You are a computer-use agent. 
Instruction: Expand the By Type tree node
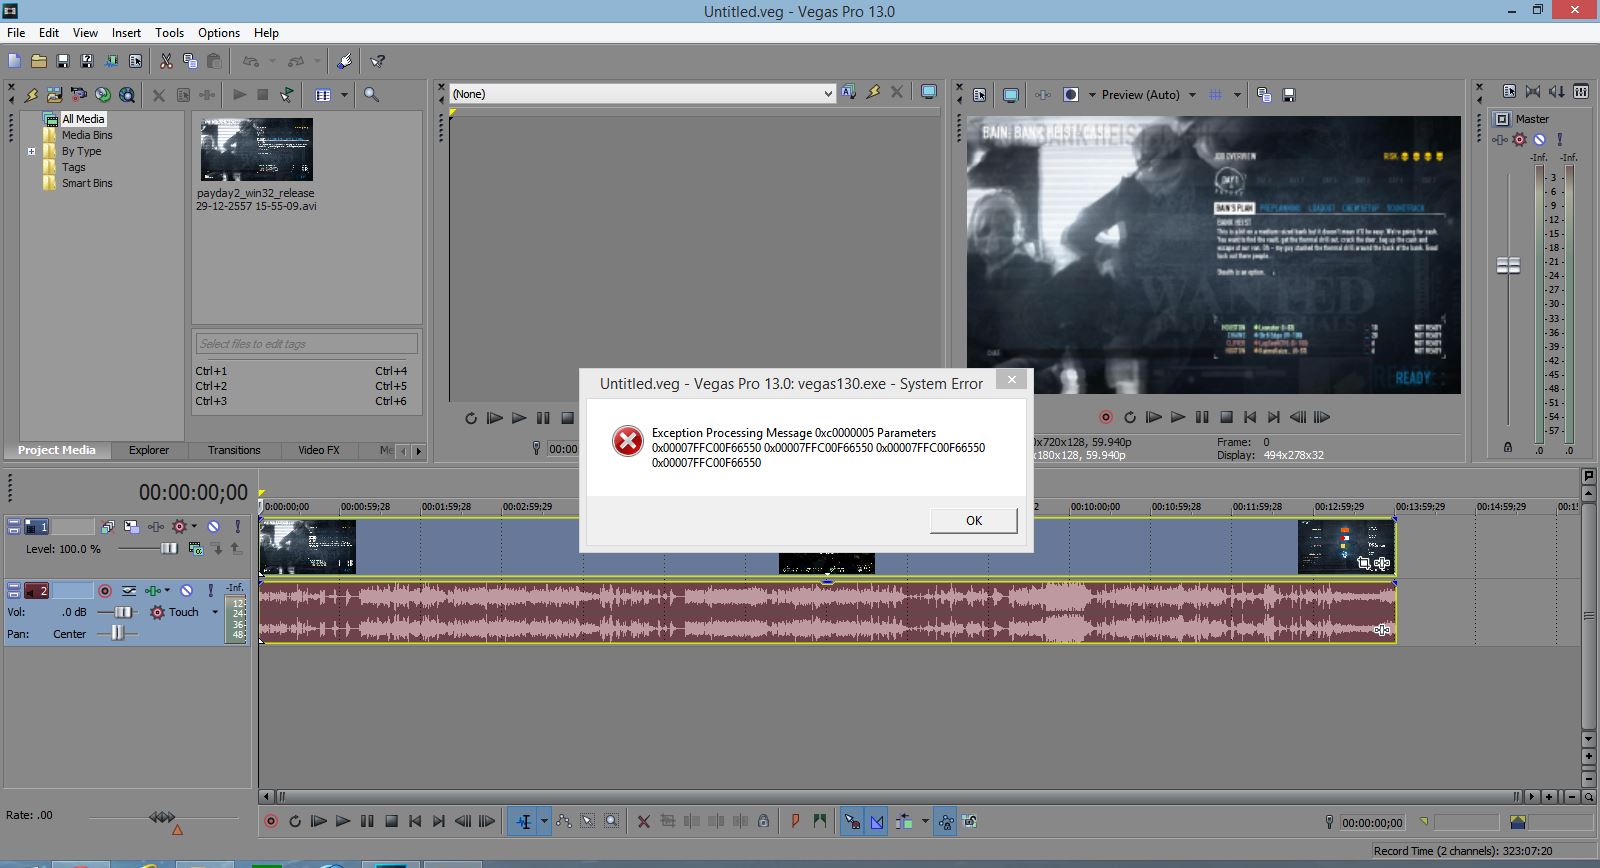point(31,152)
